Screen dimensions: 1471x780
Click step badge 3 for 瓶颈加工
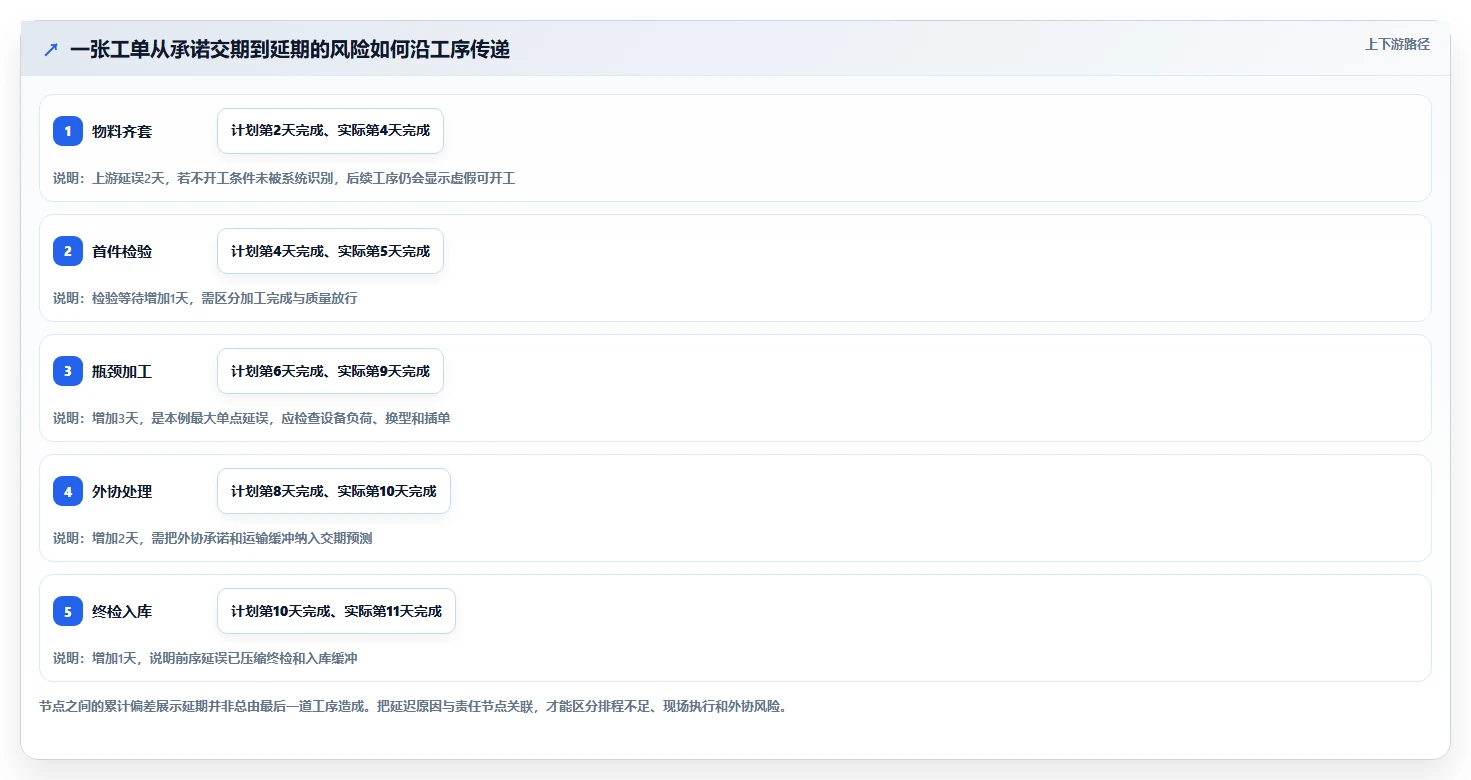68,371
